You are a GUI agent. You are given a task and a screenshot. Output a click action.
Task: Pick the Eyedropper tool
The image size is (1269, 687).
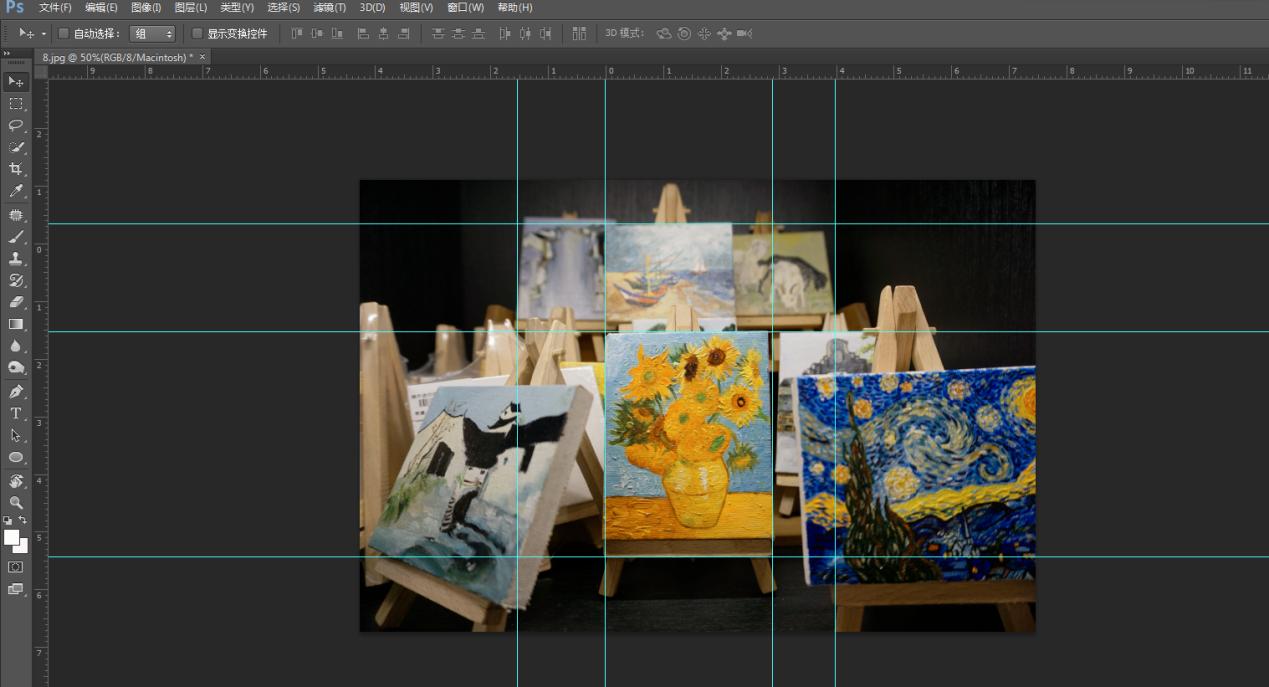(x=16, y=191)
